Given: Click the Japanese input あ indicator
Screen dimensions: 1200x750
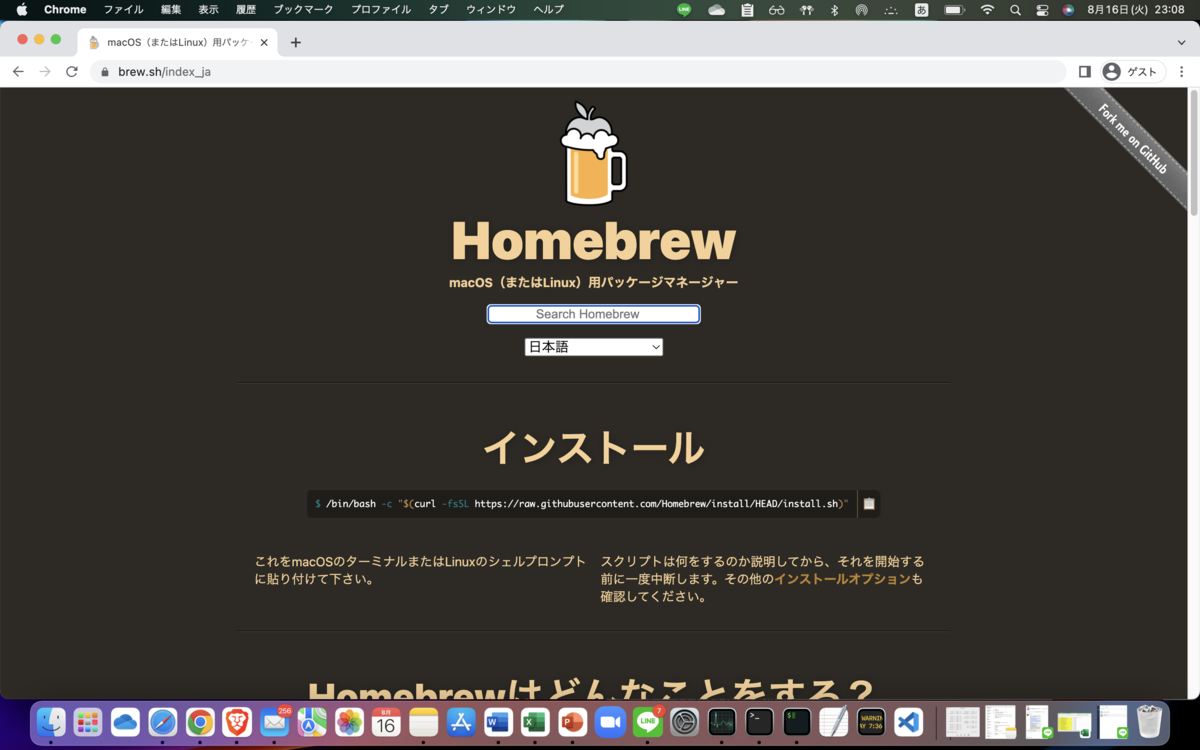Looking at the screenshot, I should click(x=921, y=10).
